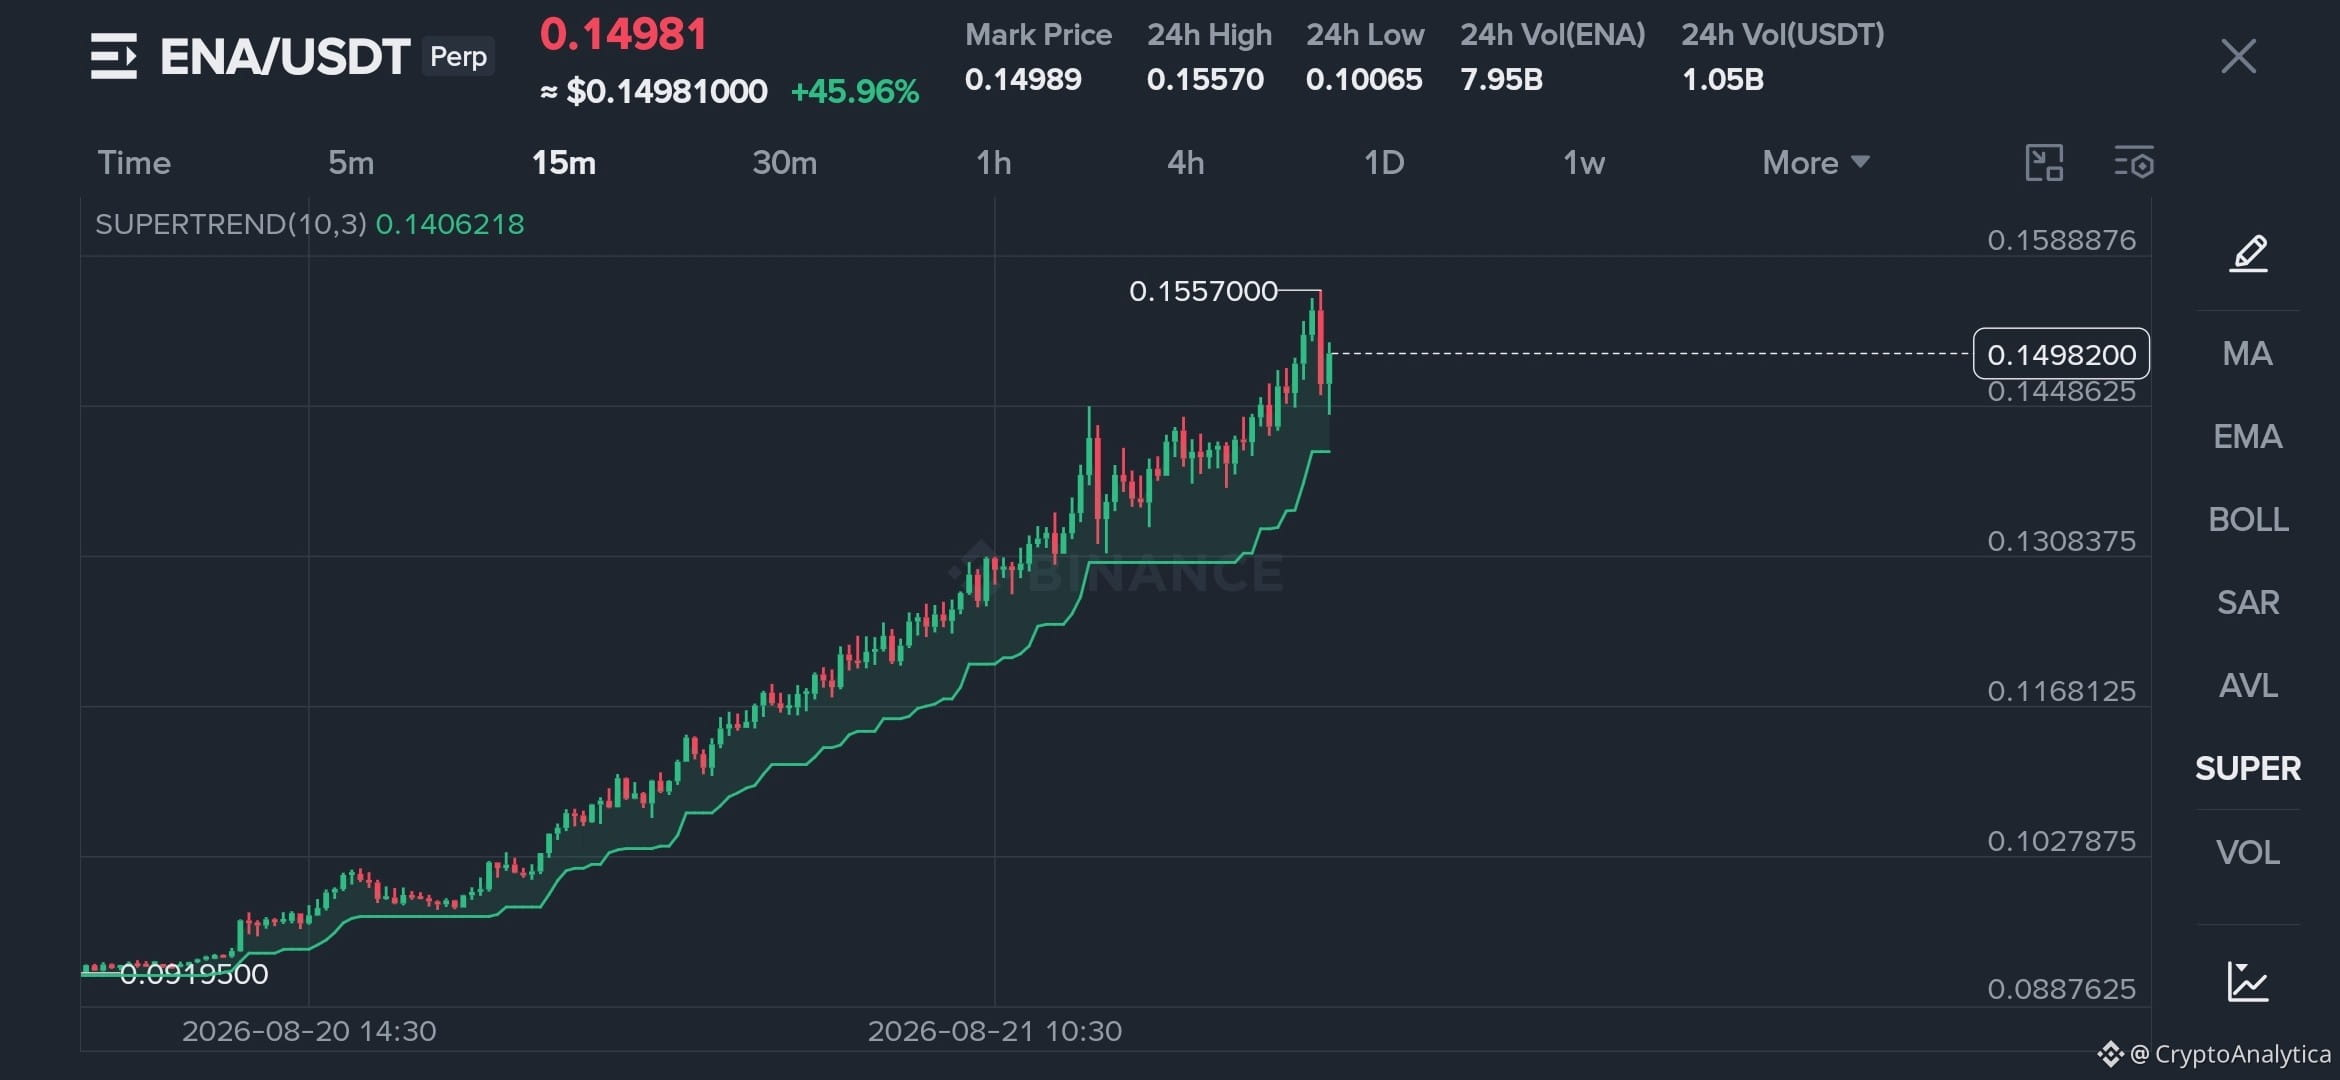2340x1080 pixels.
Task: Click the ENA/USDT pair name
Action: 285,57
